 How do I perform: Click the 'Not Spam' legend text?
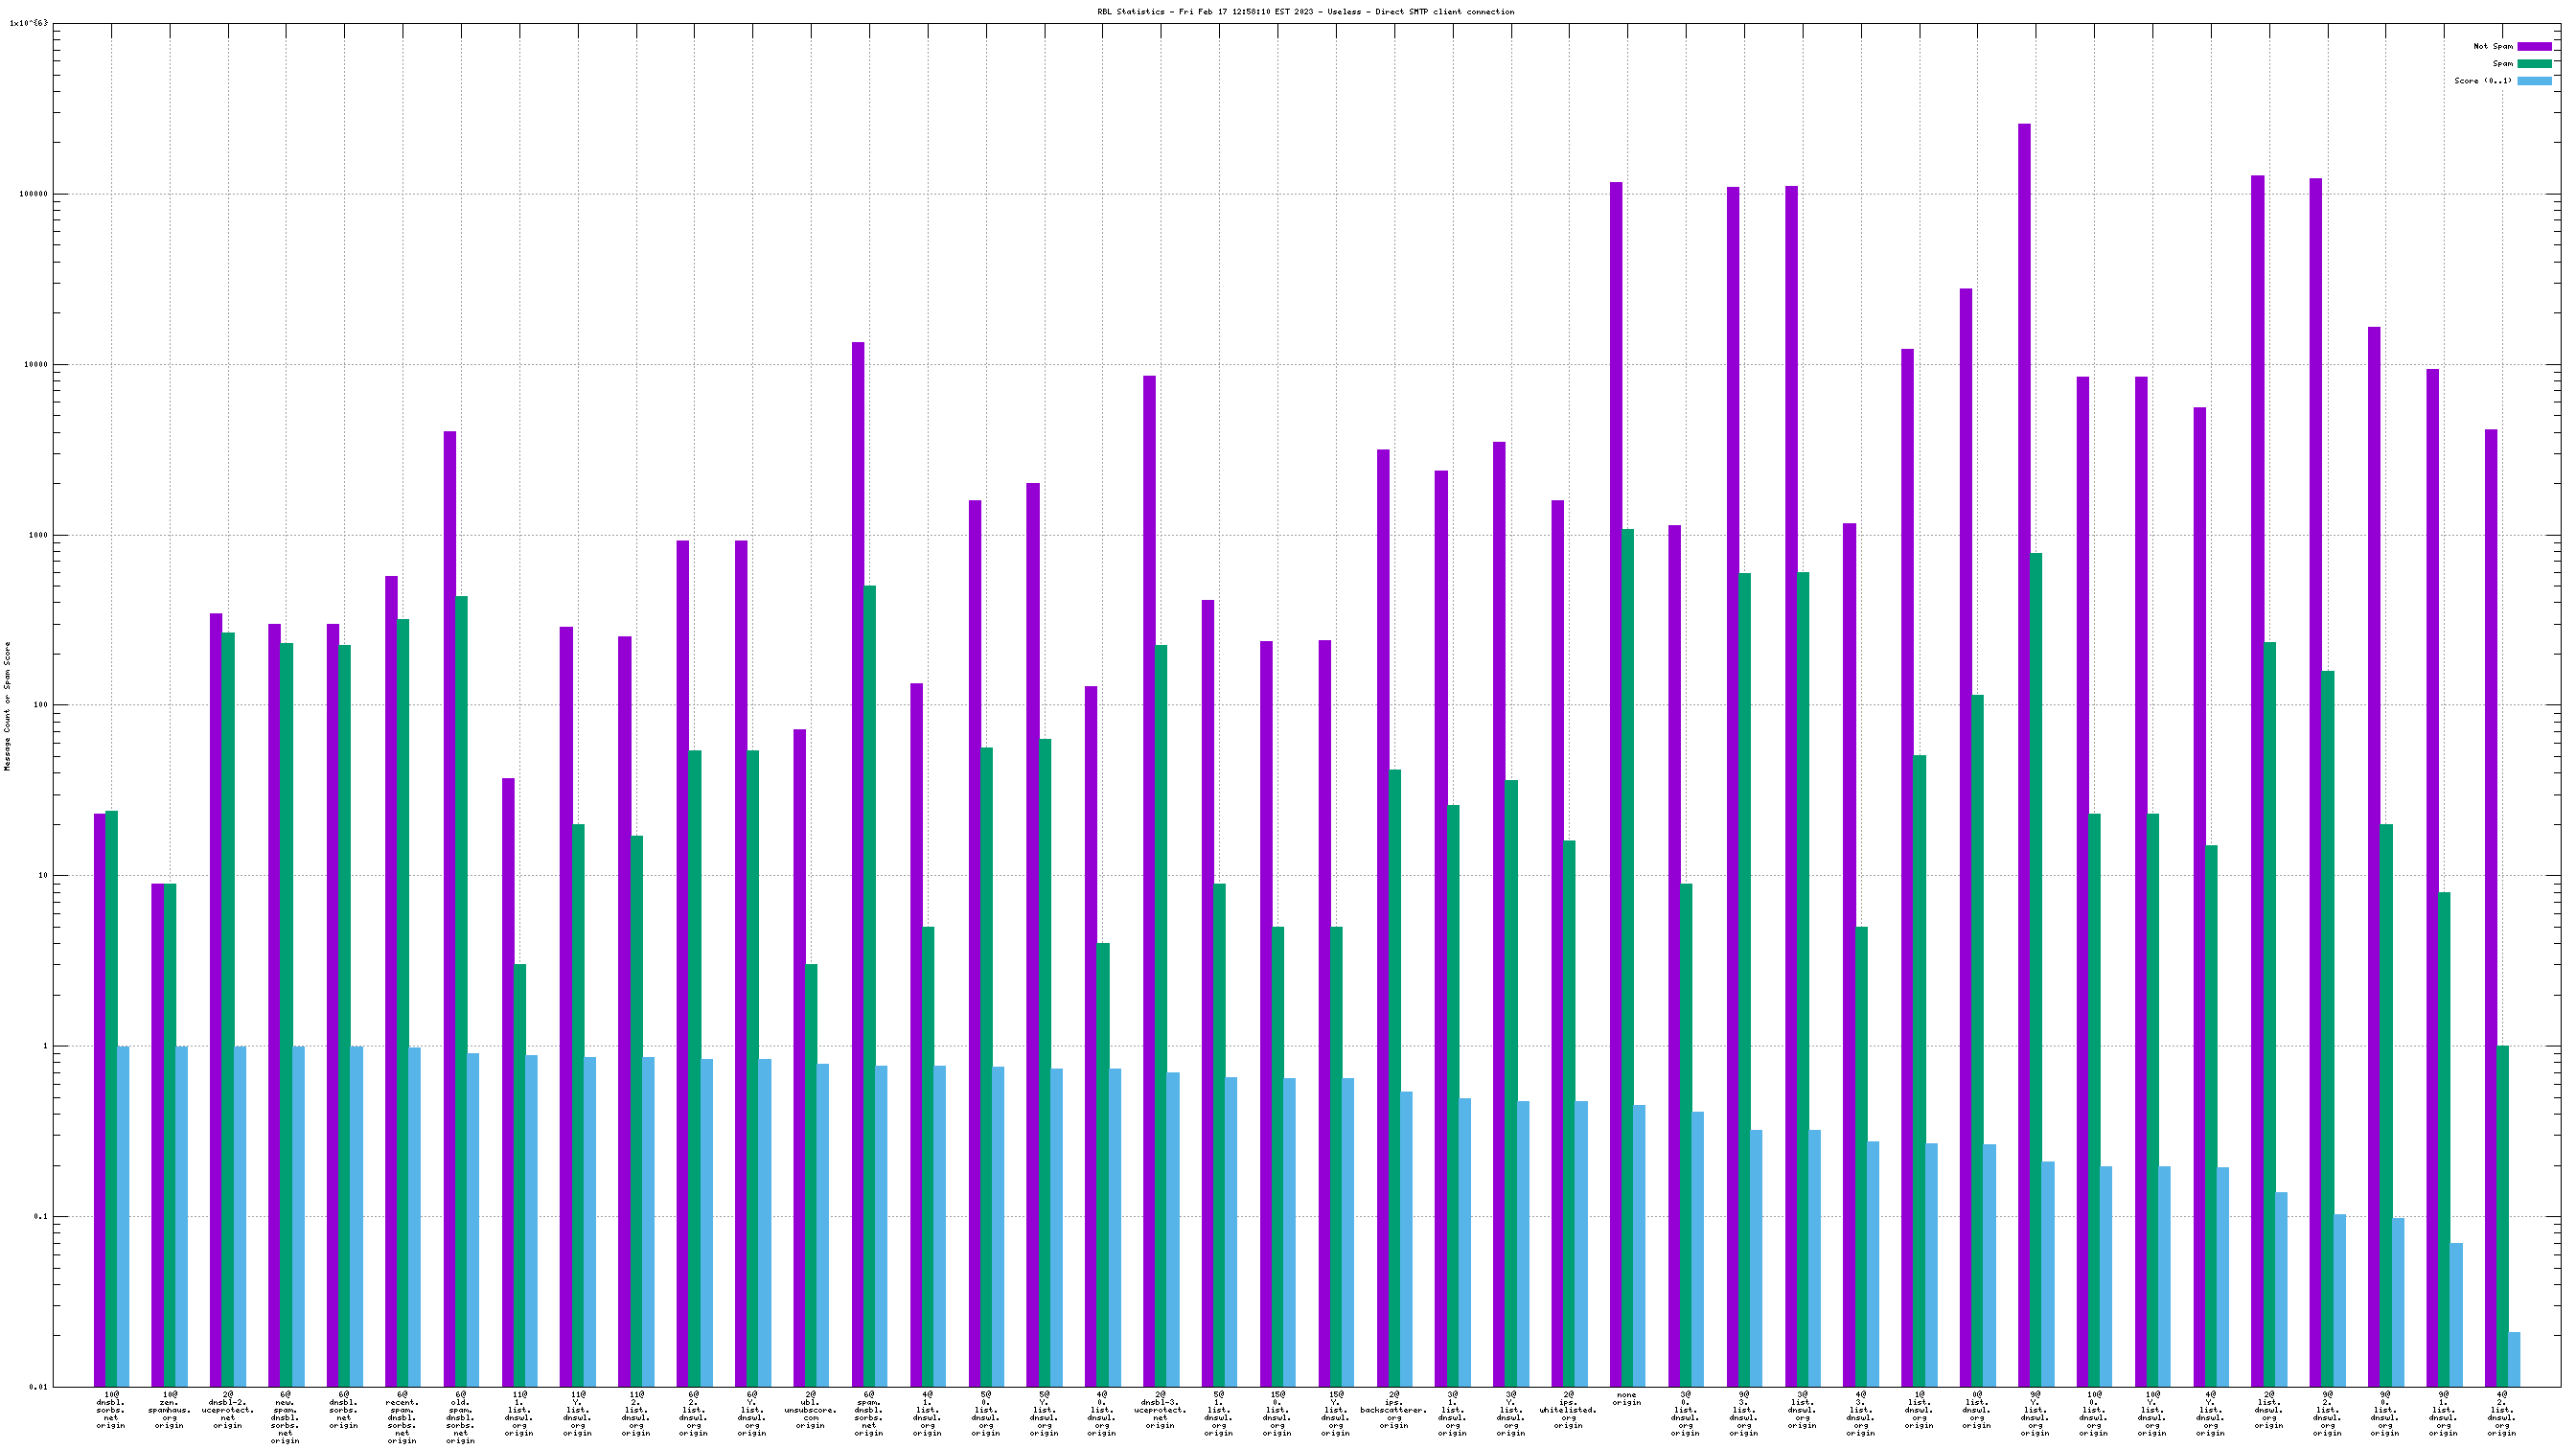click(x=2492, y=46)
